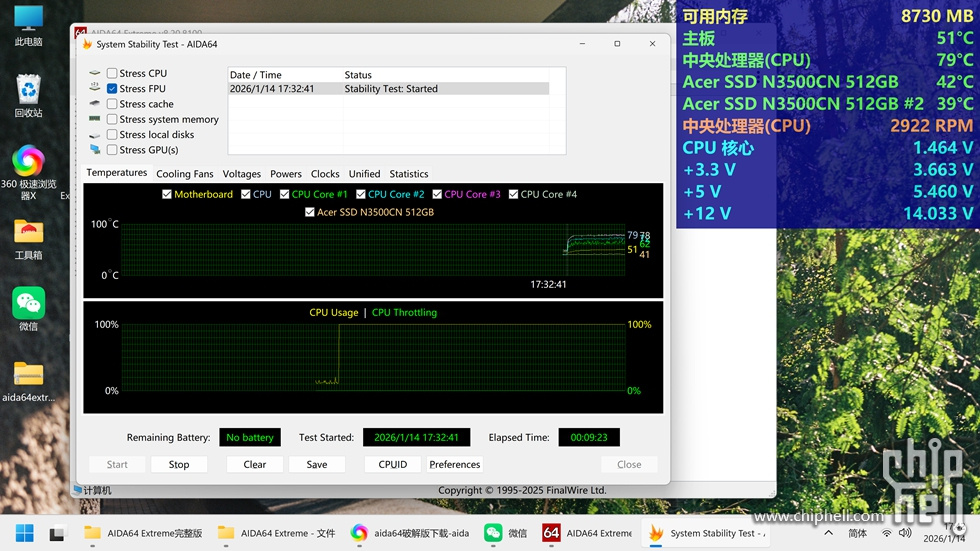
Task: Open the CPUID panel
Action: point(392,464)
